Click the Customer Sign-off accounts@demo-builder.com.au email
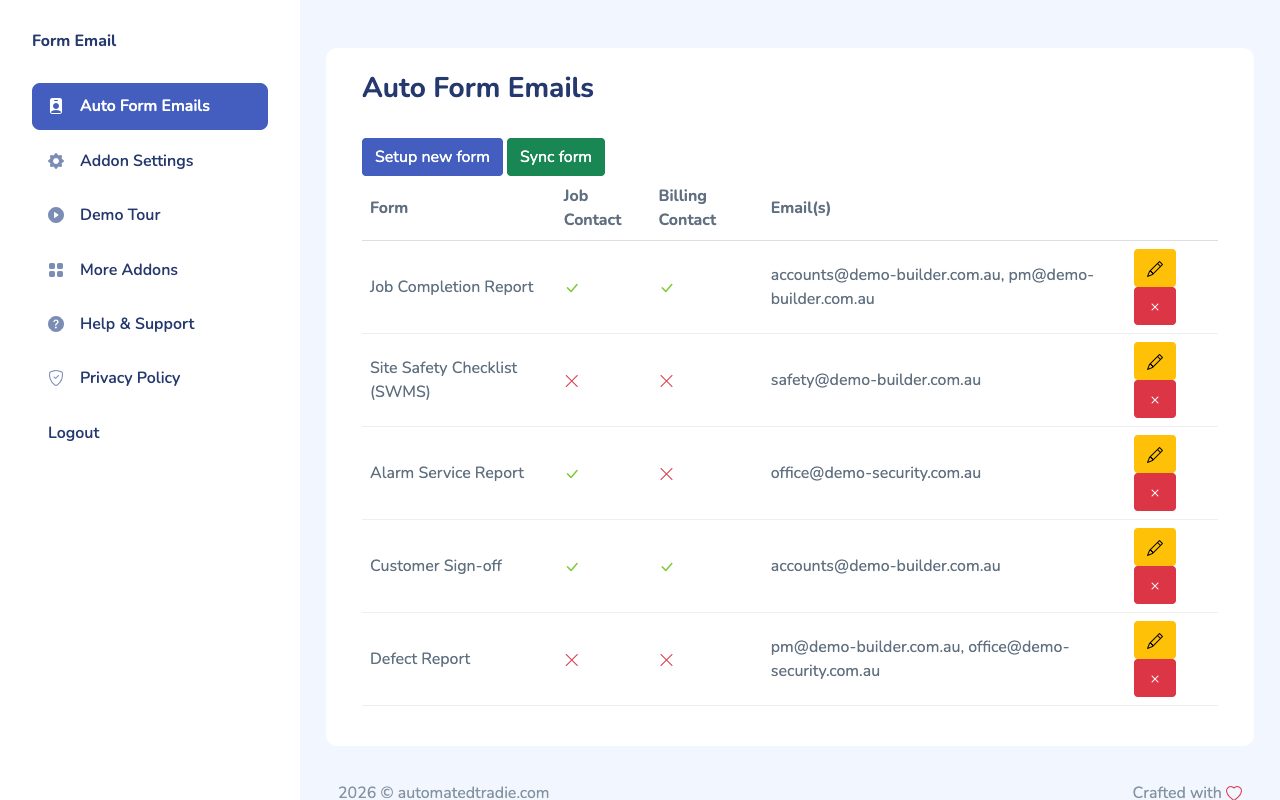 coord(886,566)
